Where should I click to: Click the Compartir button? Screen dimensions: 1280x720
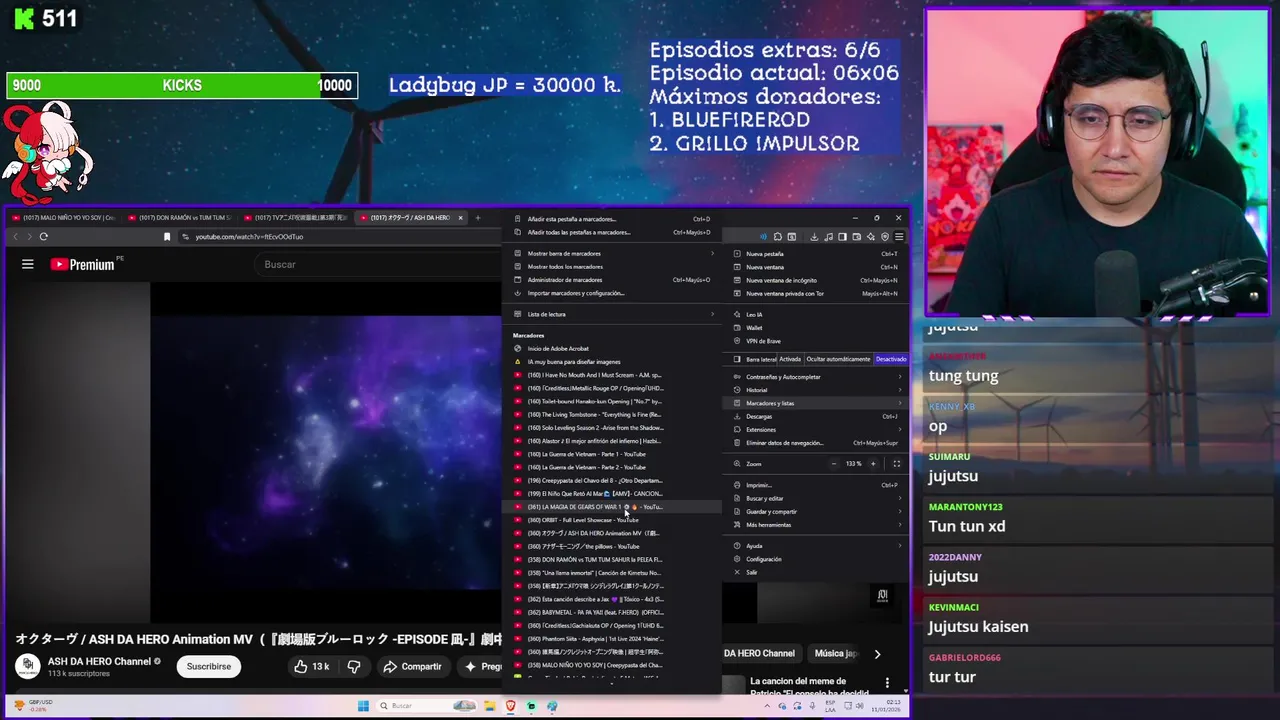point(412,666)
